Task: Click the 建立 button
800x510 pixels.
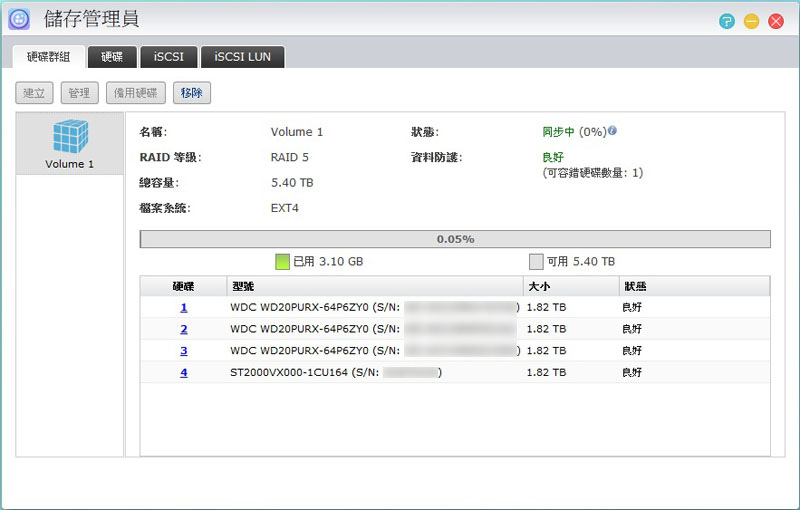Action: [x=34, y=93]
